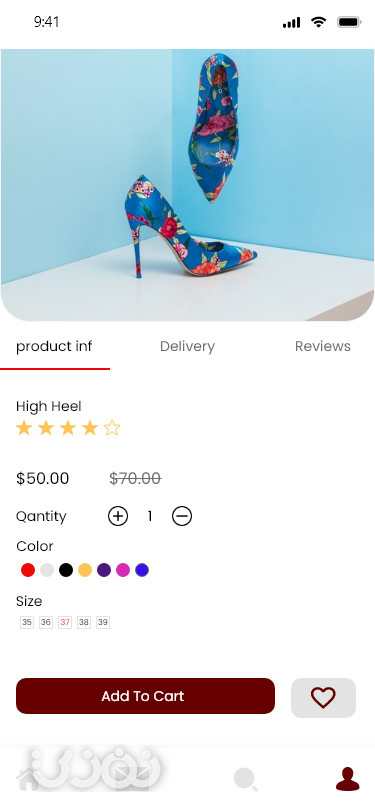
Task: Choose the black color swatch
Action: point(66,570)
